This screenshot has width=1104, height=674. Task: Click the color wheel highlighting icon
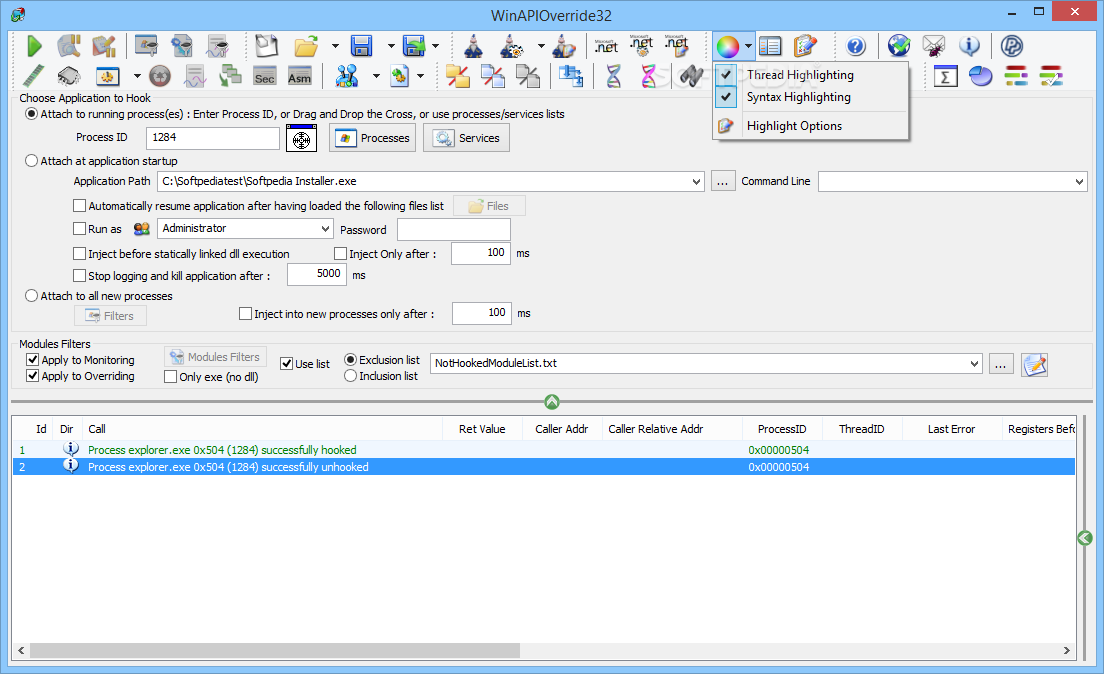[x=727, y=46]
